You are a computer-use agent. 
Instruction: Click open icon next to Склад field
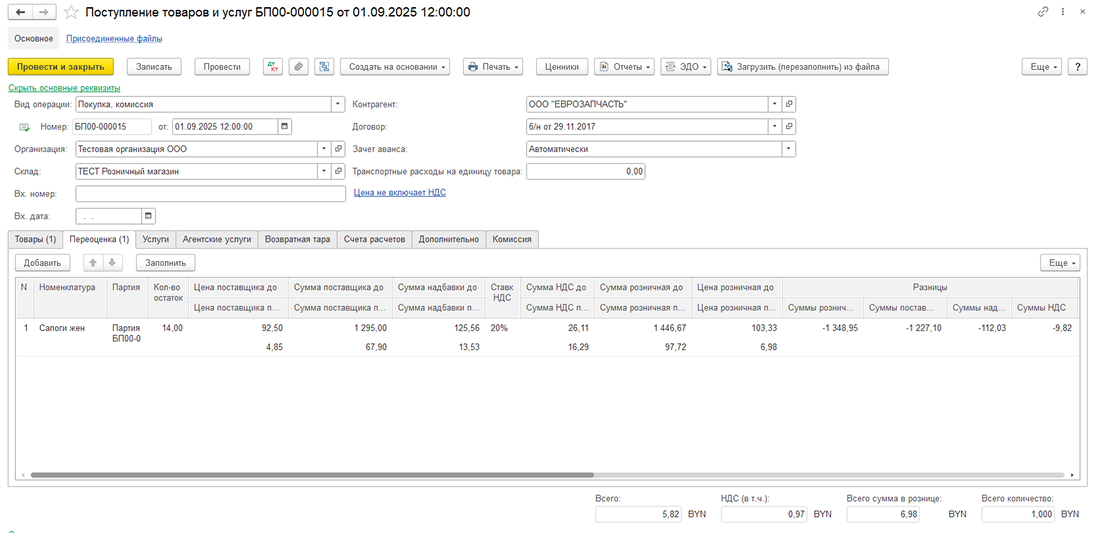click(339, 171)
